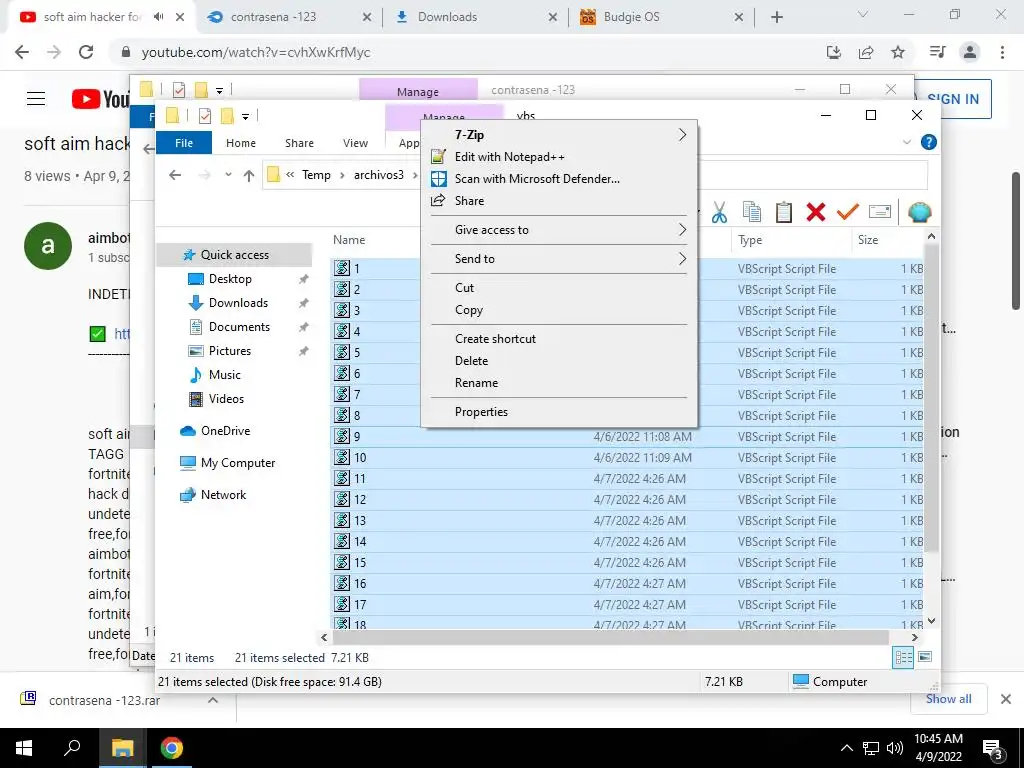Open Explorer Help question mark icon

[929, 142]
